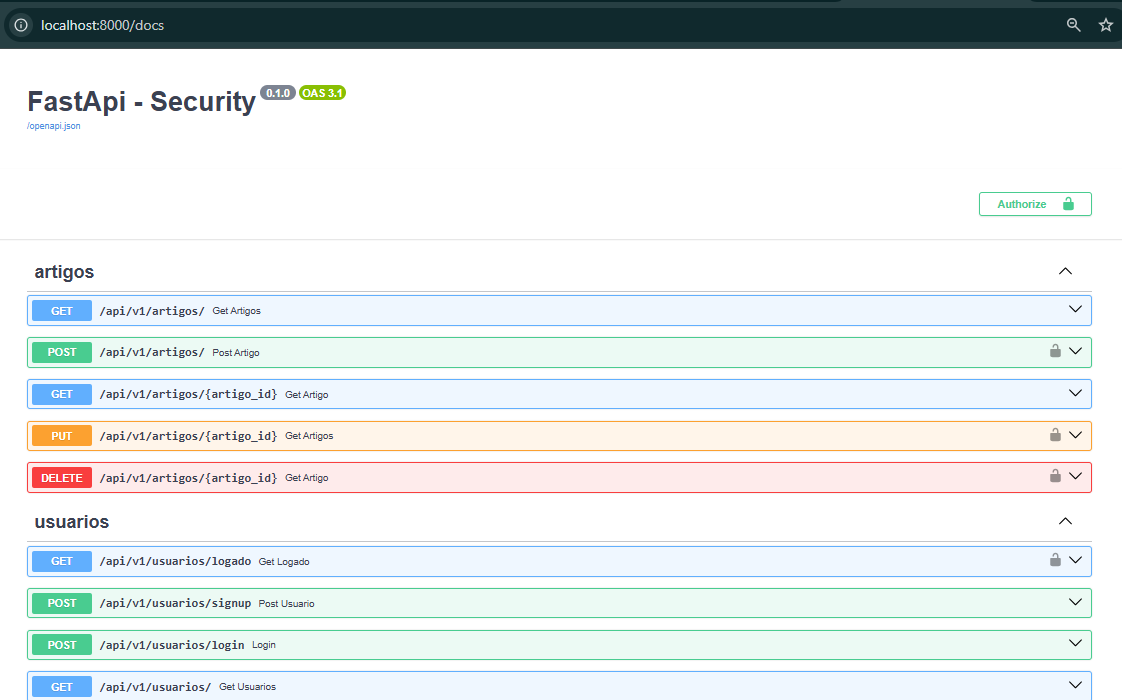Click the FastApi - Security title

click(x=141, y=102)
